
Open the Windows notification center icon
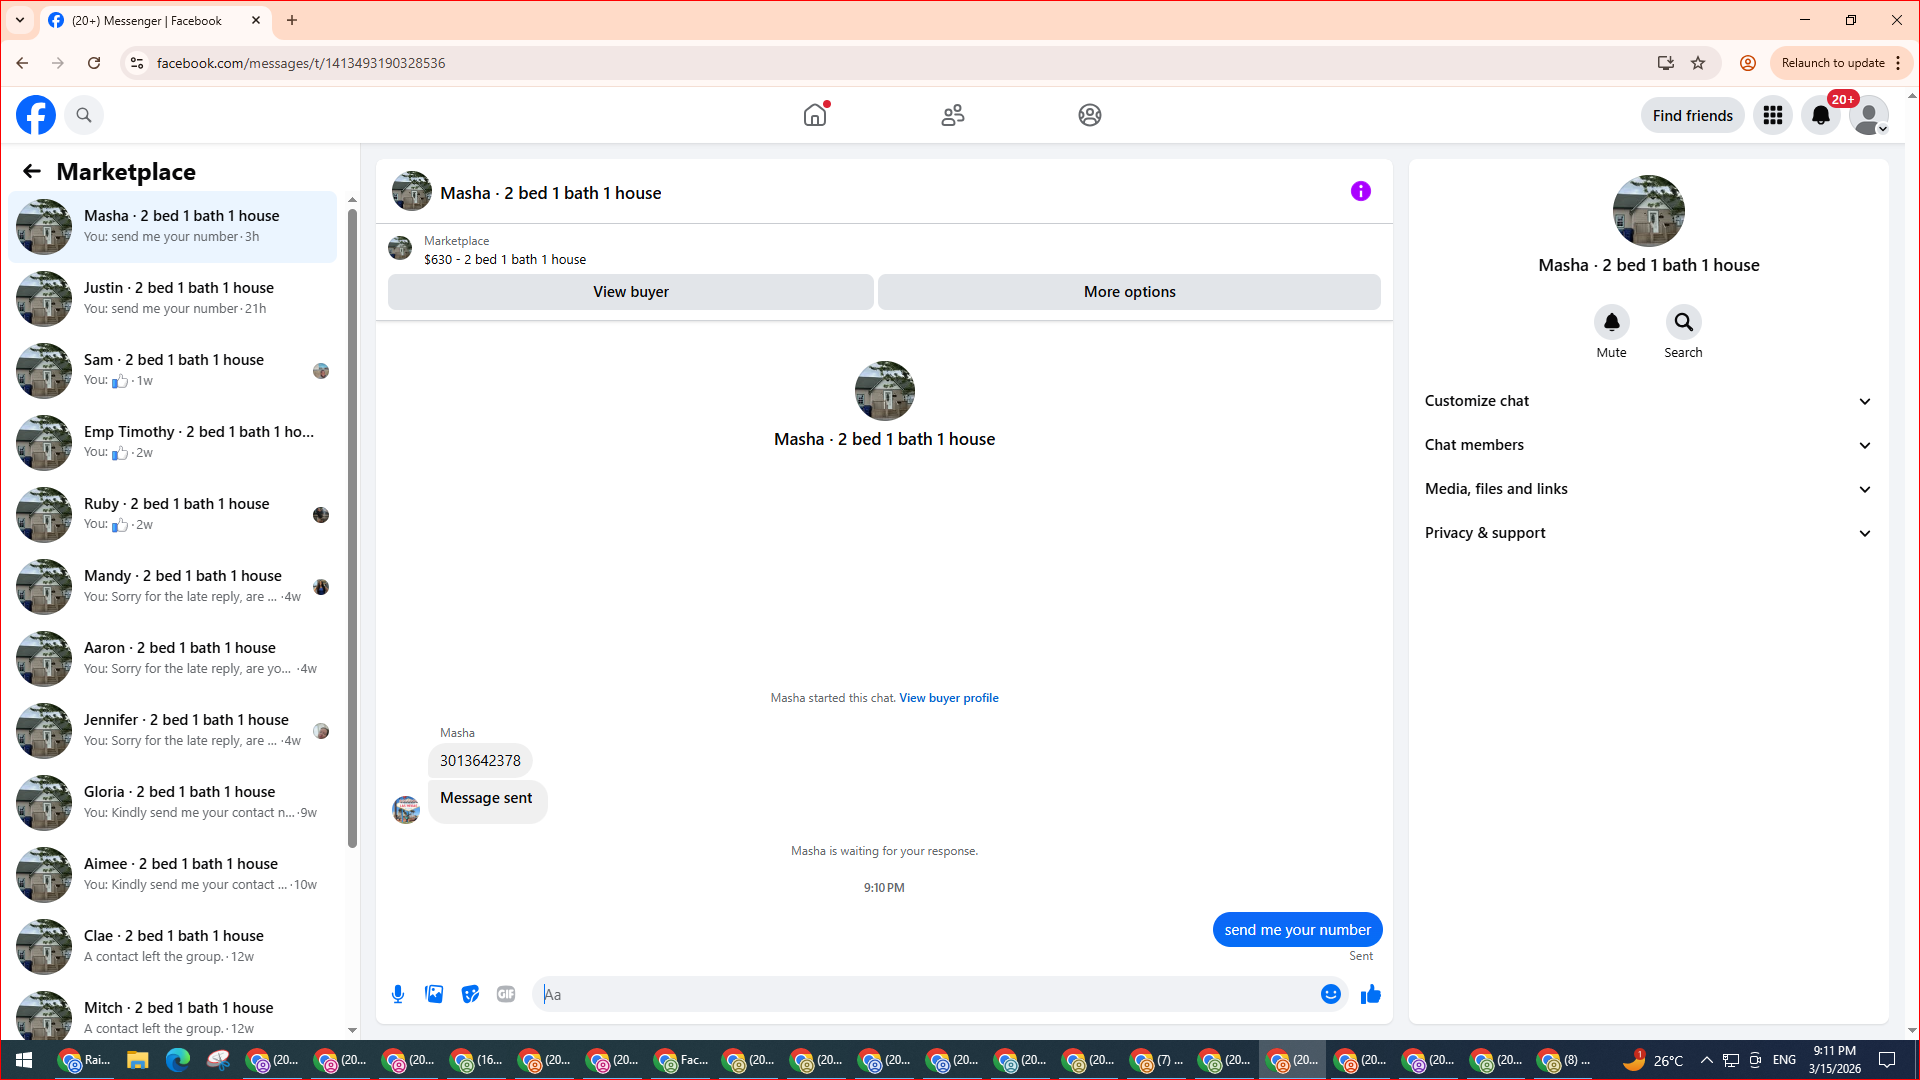pyautogui.click(x=1887, y=1060)
